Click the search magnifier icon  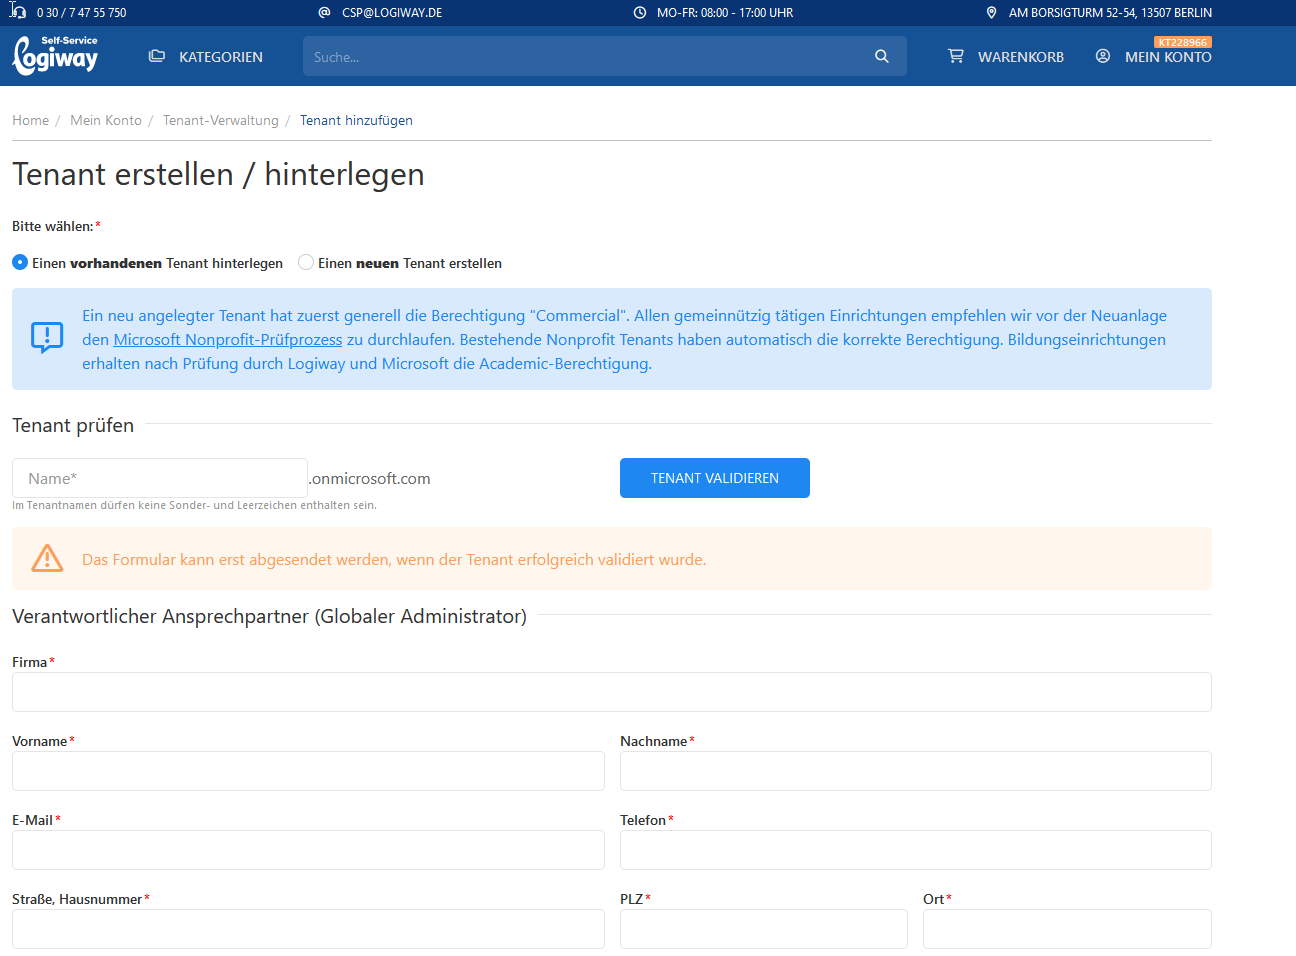coord(881,56)
